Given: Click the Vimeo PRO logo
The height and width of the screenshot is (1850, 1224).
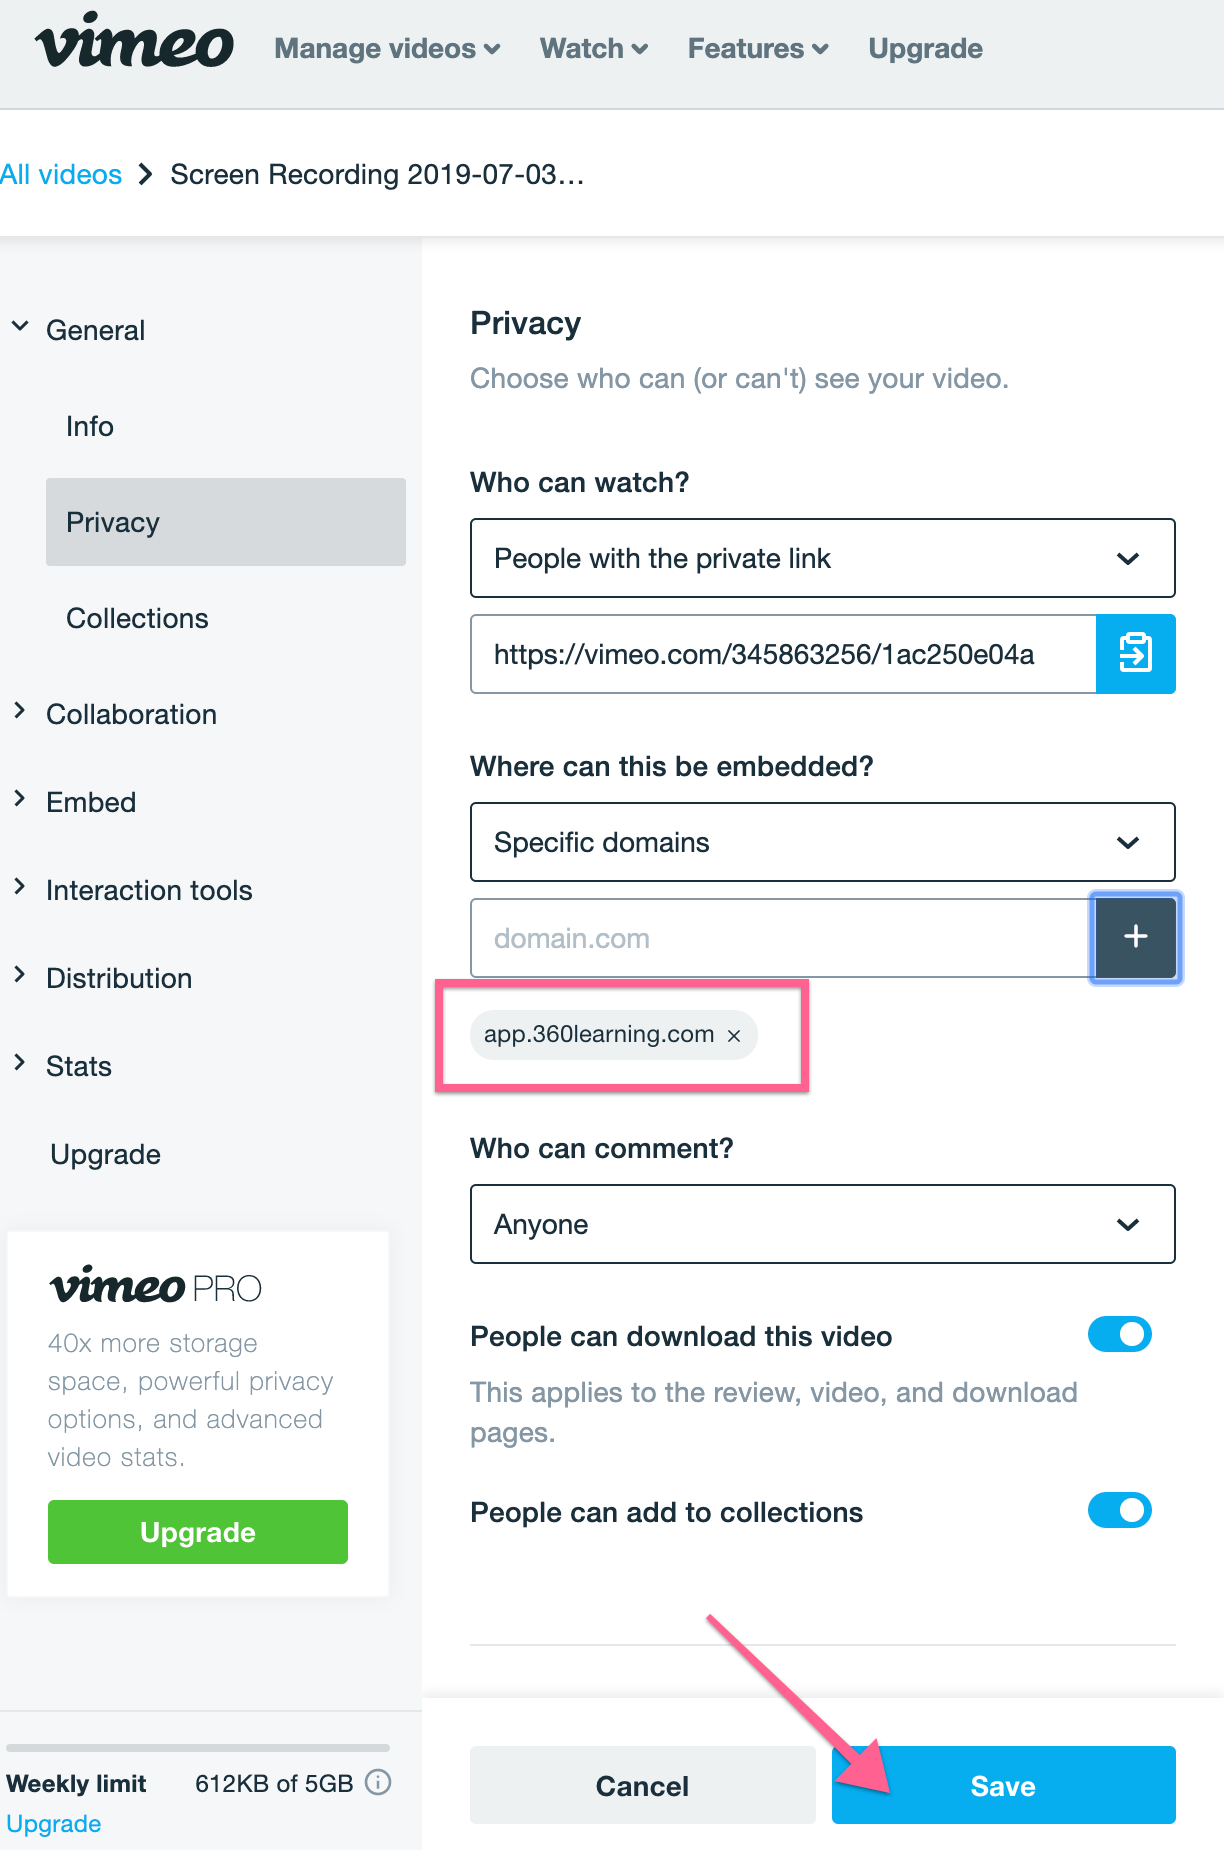Looking at the screenshot, I should 156,1286.
